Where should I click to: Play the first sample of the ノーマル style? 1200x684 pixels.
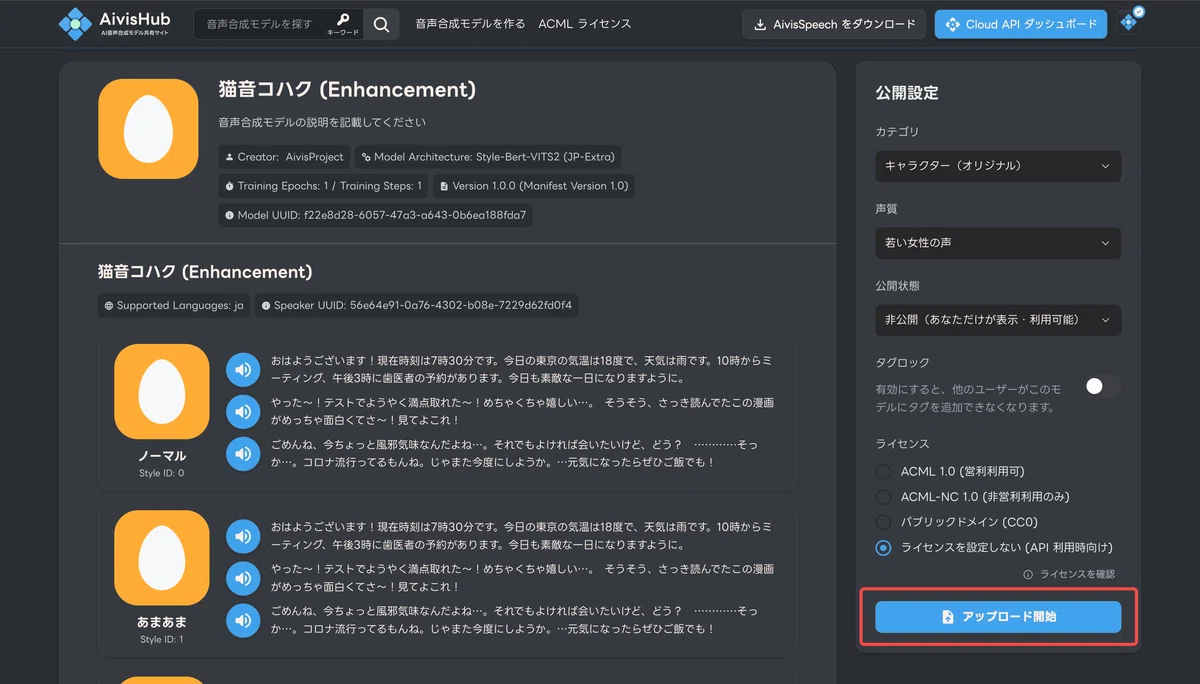[x=243, y=370]
